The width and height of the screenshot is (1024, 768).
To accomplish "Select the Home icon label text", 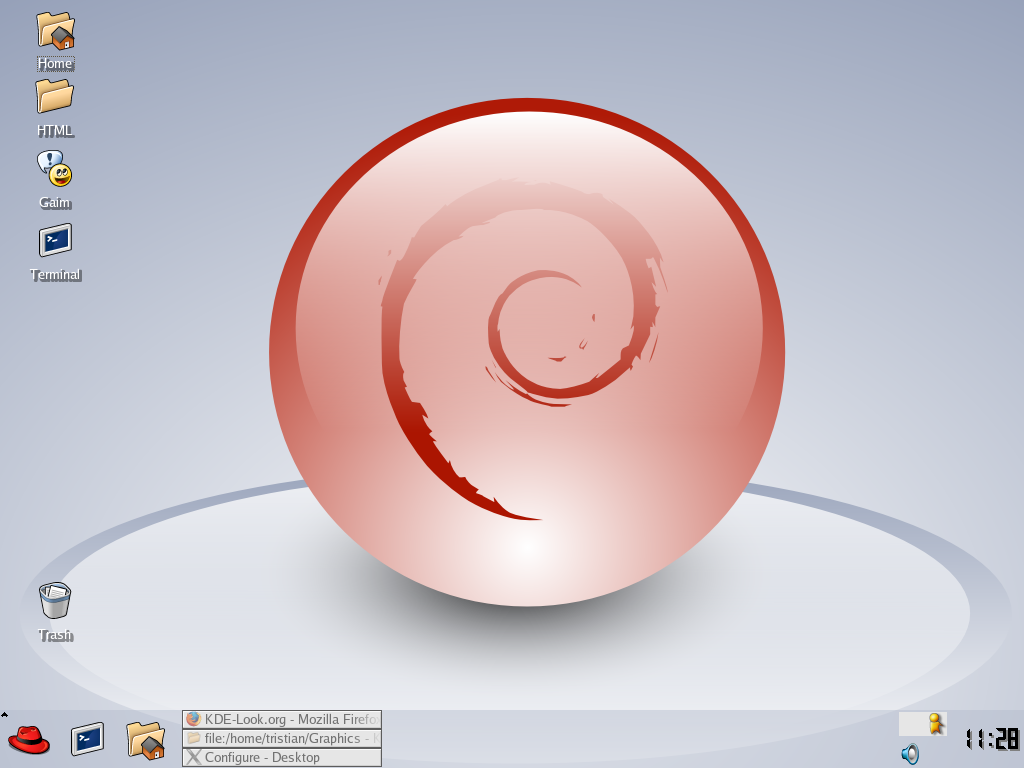I will 55,64.
